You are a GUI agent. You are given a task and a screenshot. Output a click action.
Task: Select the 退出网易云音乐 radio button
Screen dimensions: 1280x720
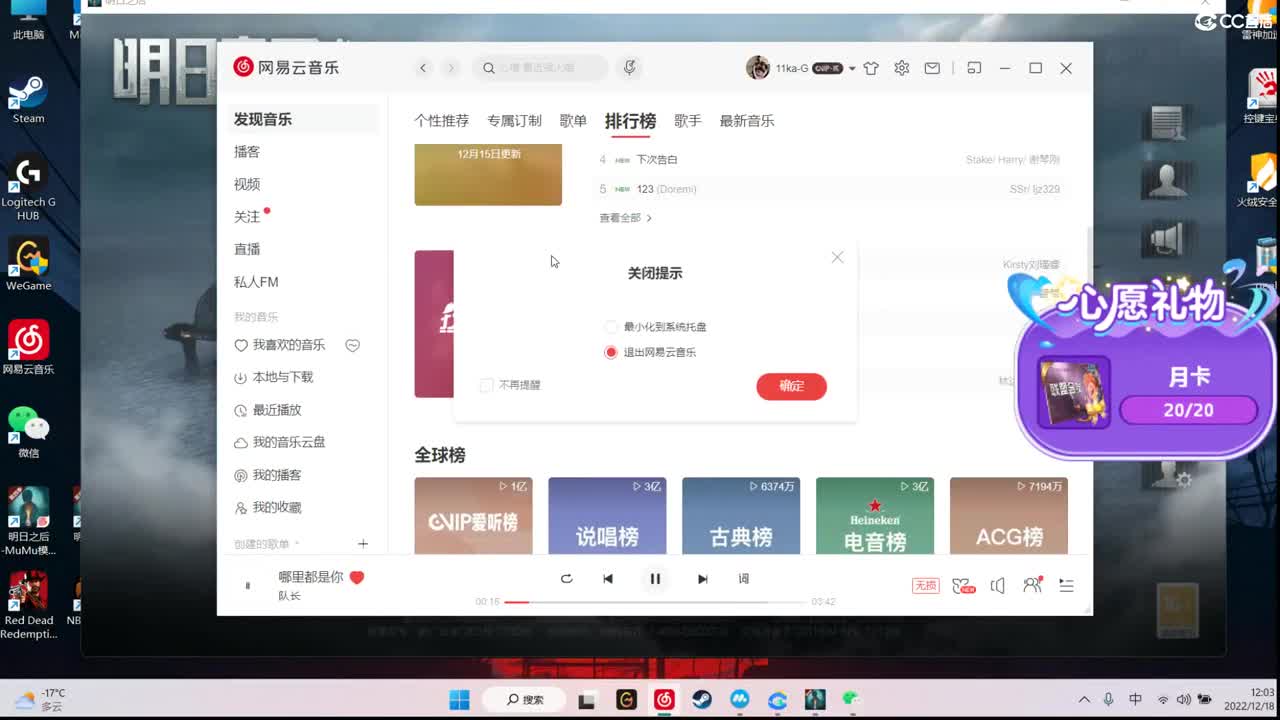610,352
